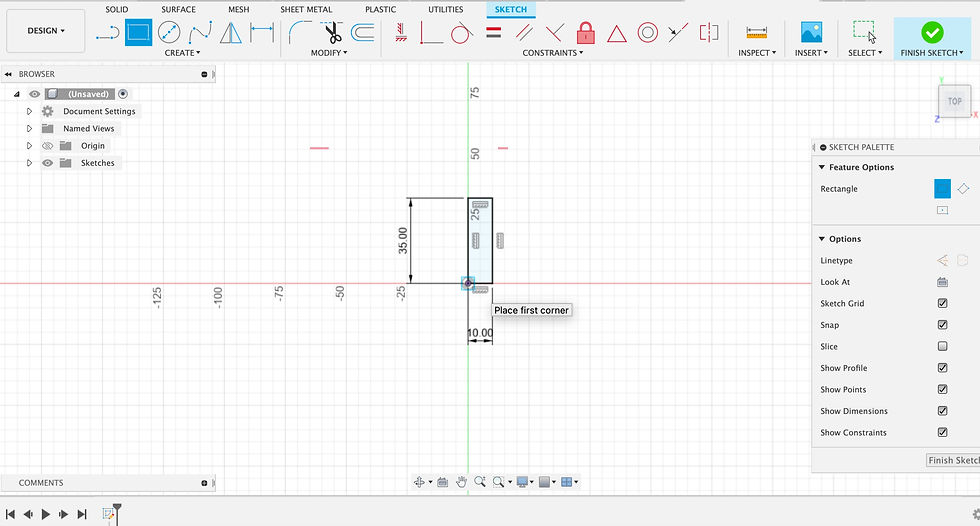Click Look At icon in Sketch Palette

point(942,282)
